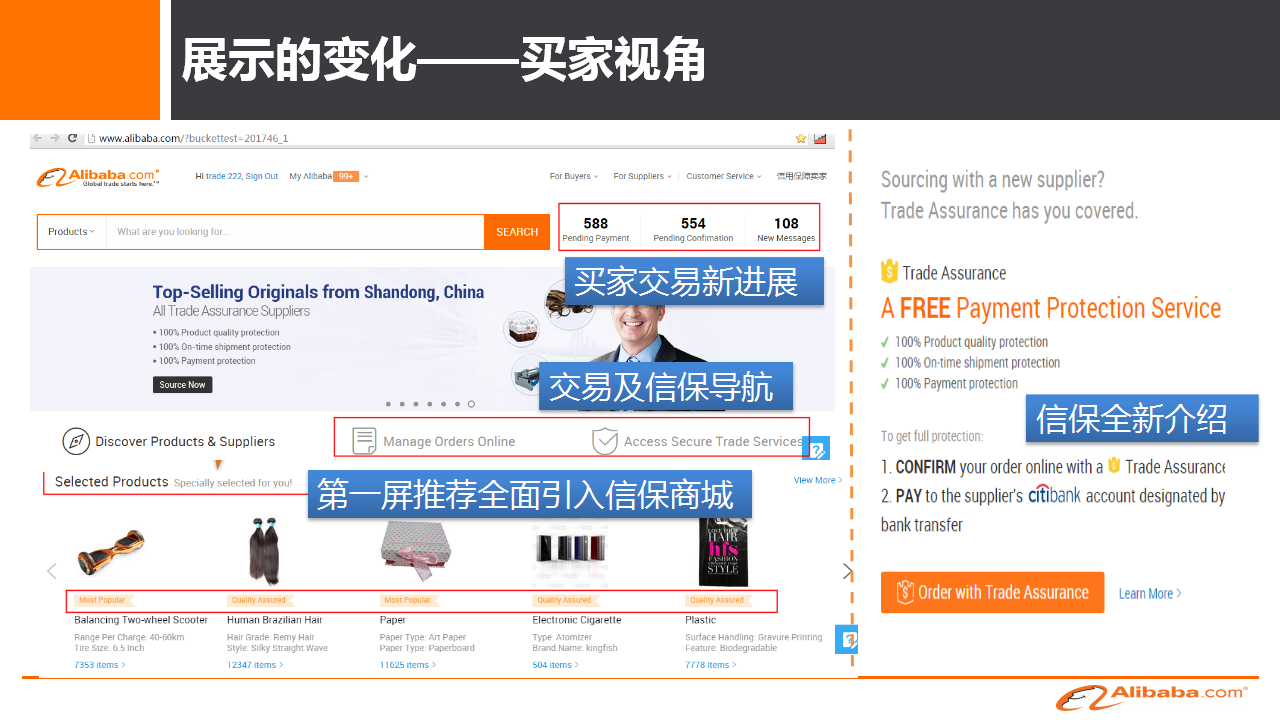Image resolution: width=1280 pixels, height=720 pixels.
Task: Click the Chinese link after Customer Service
Action: pos(802,176)
